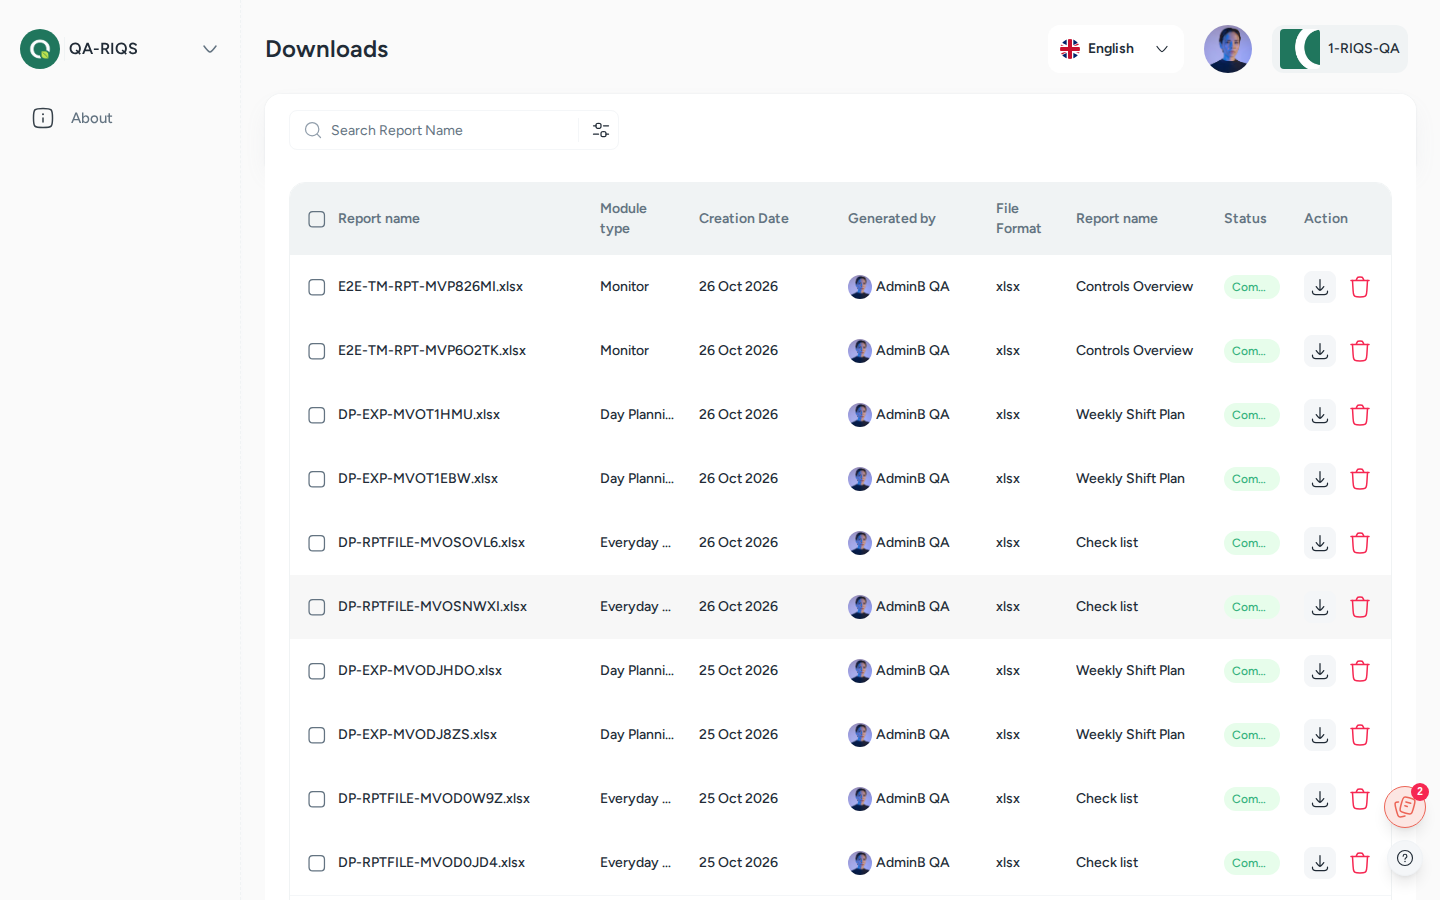Open the 1-RIQS-QA organization selector
1440x900 pixels.
point(1340,49)
